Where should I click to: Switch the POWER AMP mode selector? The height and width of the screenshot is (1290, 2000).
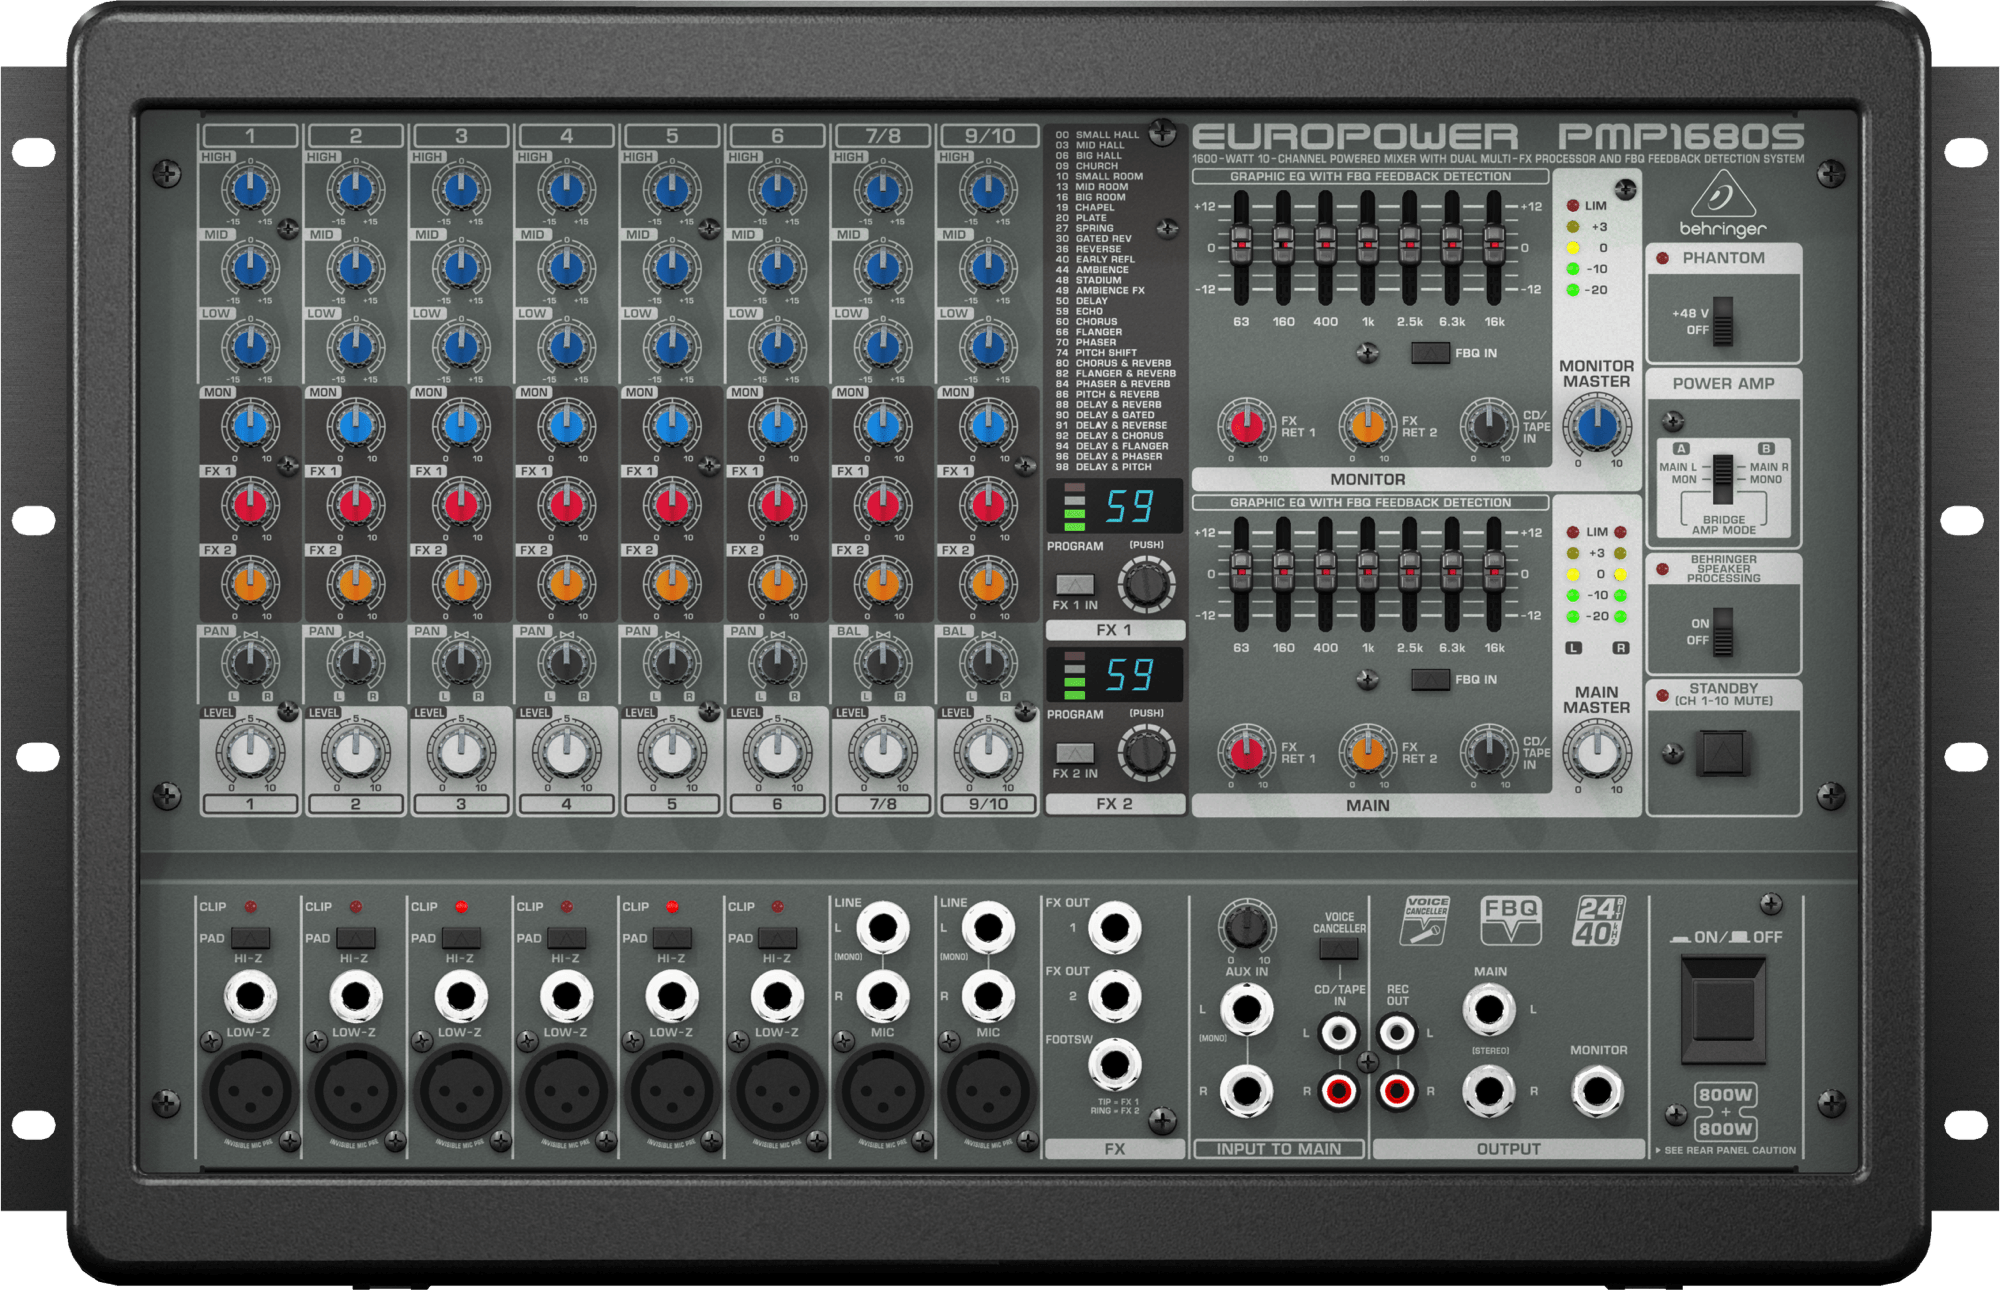point(1723,479)
